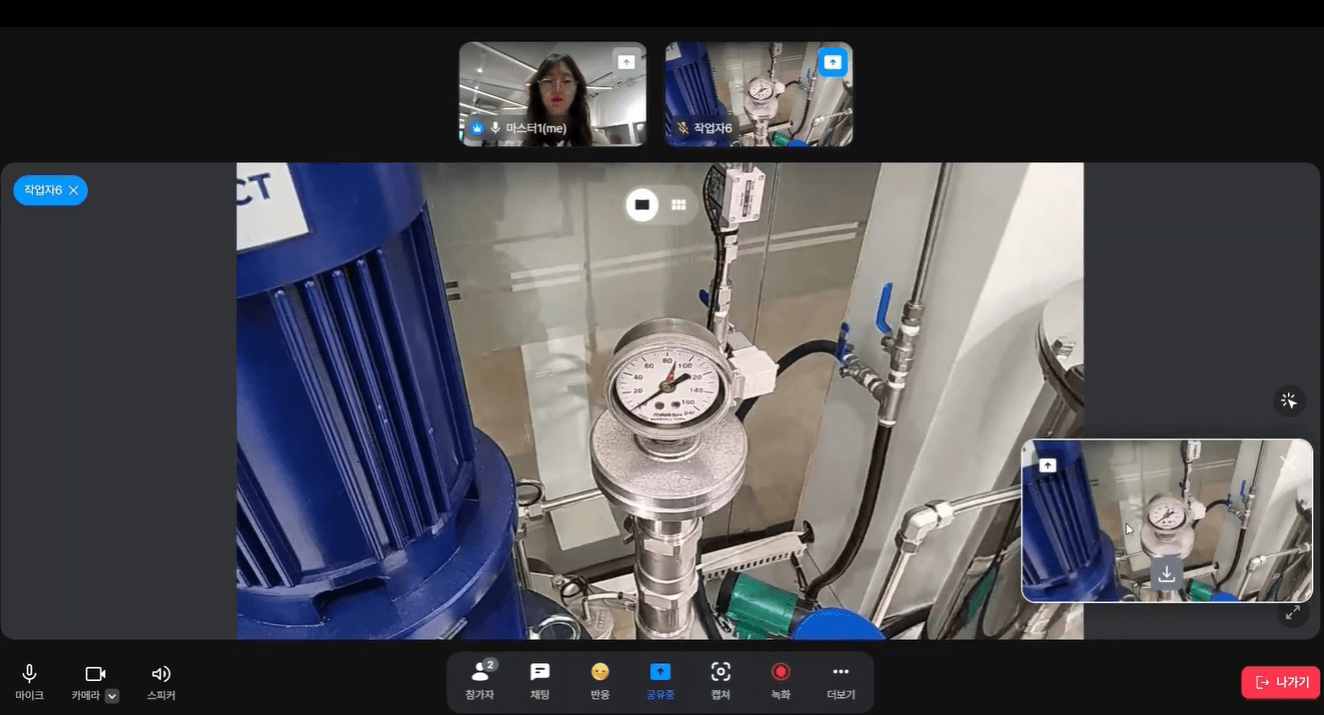This screenshot has width=1324, height=715.
Task: Click the 작업자6 thumbnail name label
Action: pyautogui.click(x=713, y=128)
